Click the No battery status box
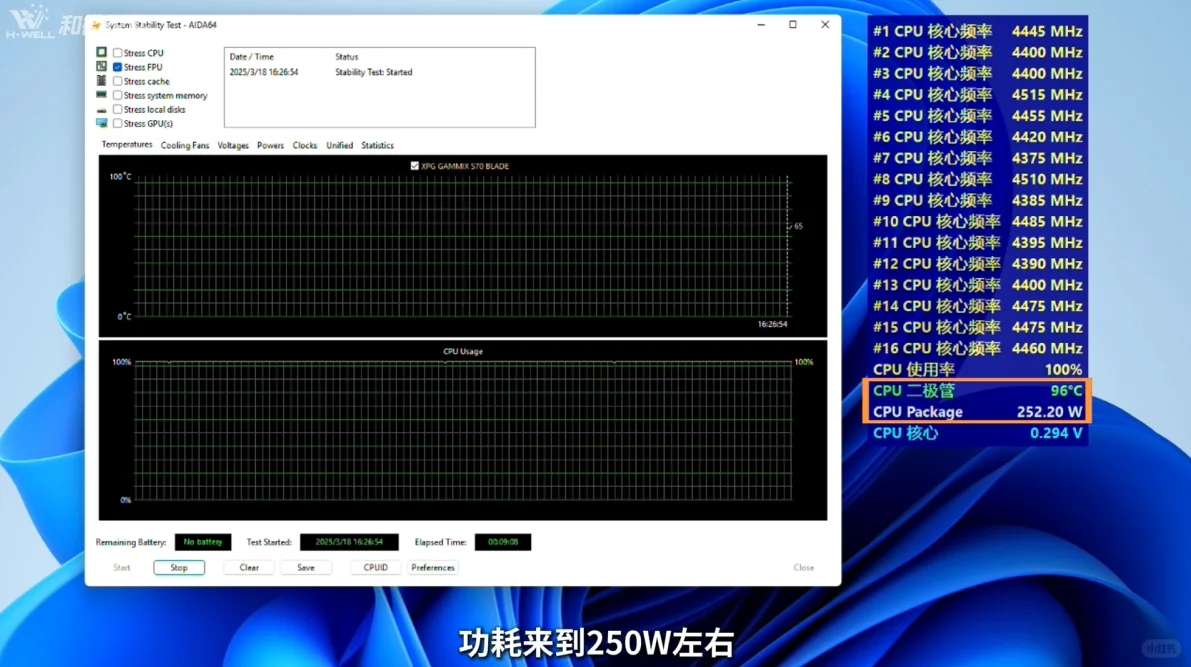 [x=203, y=542]
